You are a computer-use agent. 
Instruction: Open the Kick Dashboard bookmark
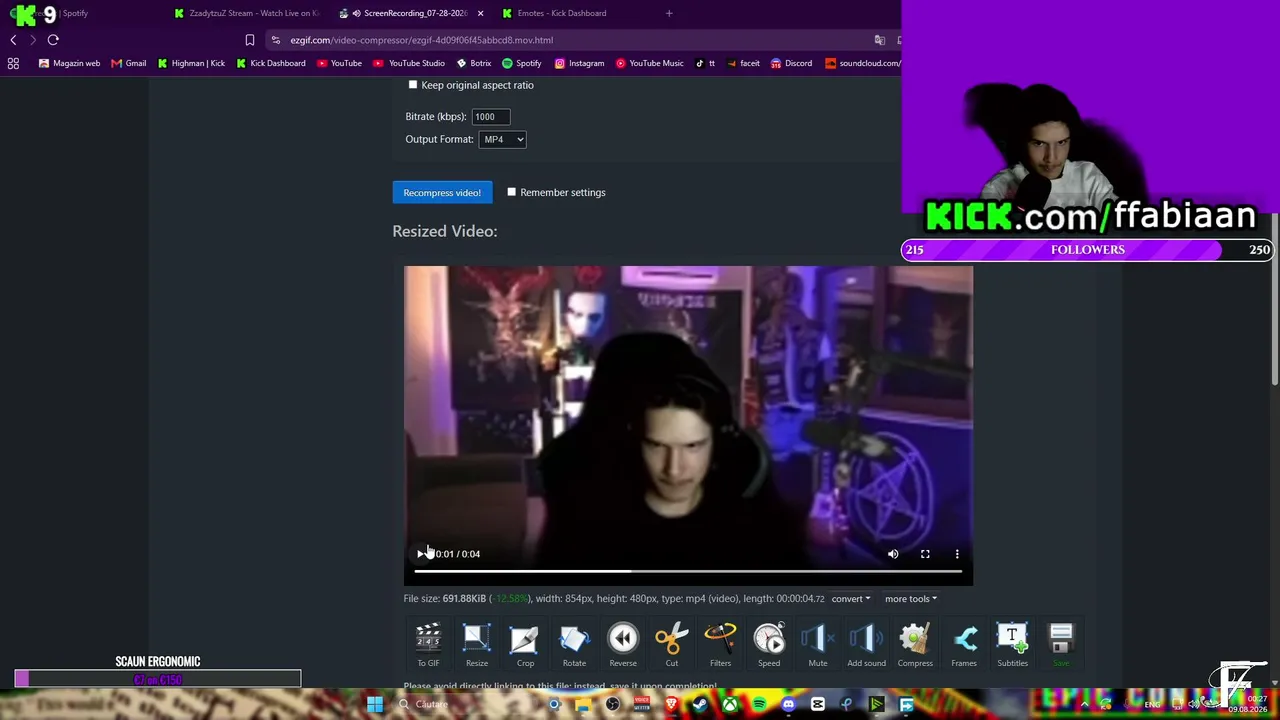click(270, 63)
